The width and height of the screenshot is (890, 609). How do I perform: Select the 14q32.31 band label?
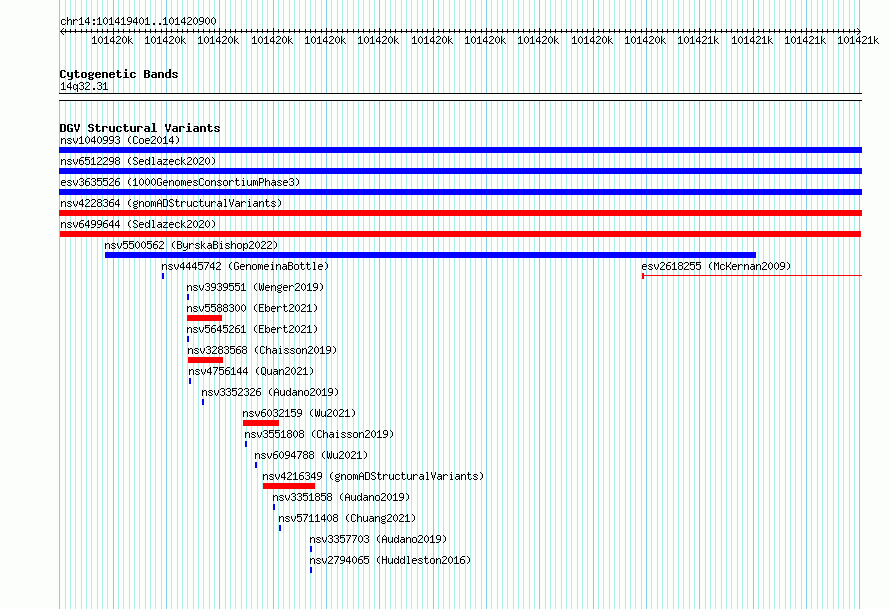tap(84, 87)
